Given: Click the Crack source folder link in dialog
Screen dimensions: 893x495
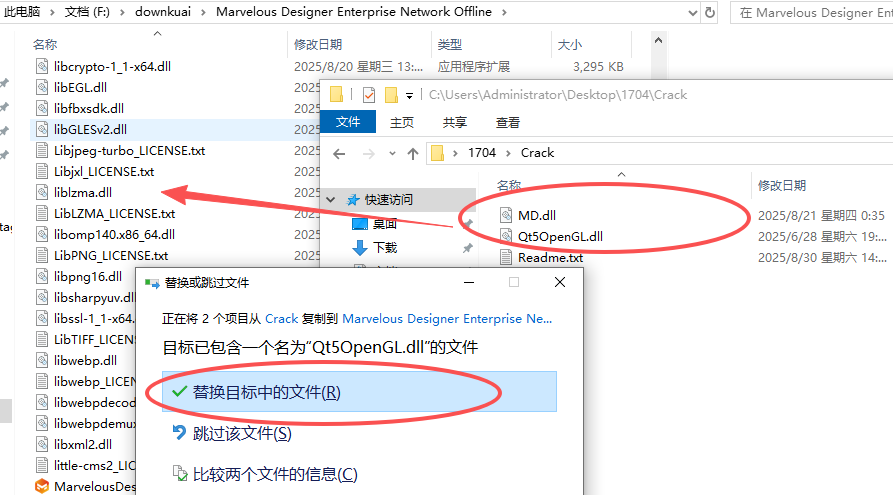Looking at the screenshot, I should click(x=281, y=319).
